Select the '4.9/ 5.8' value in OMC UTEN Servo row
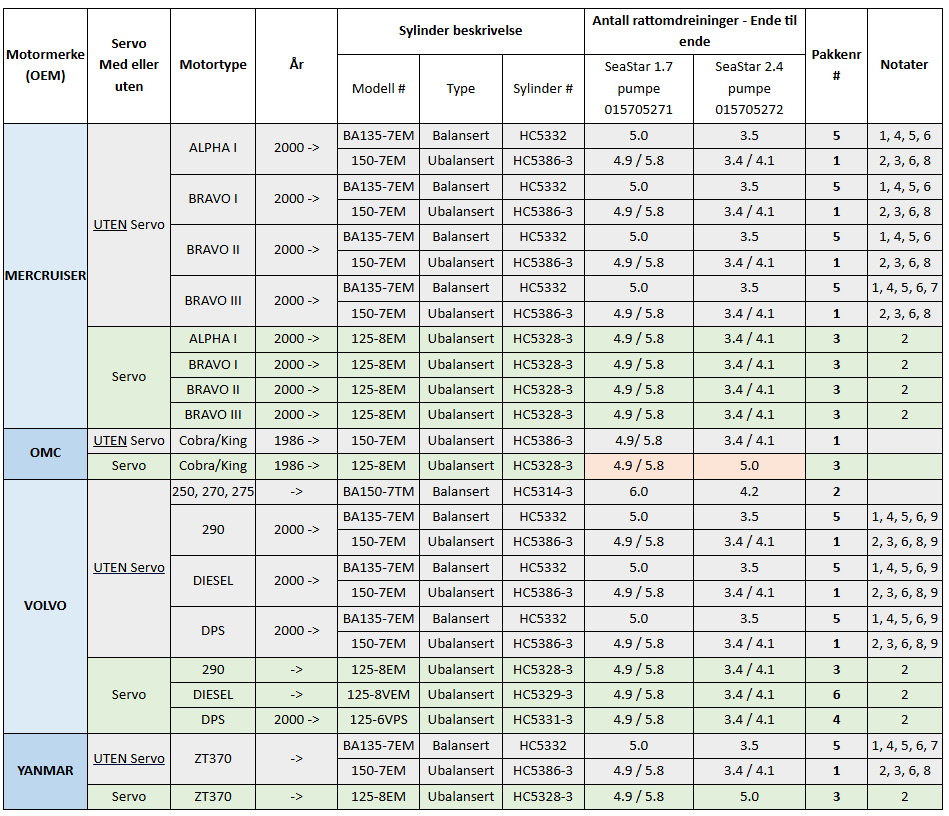 (639, 441)
